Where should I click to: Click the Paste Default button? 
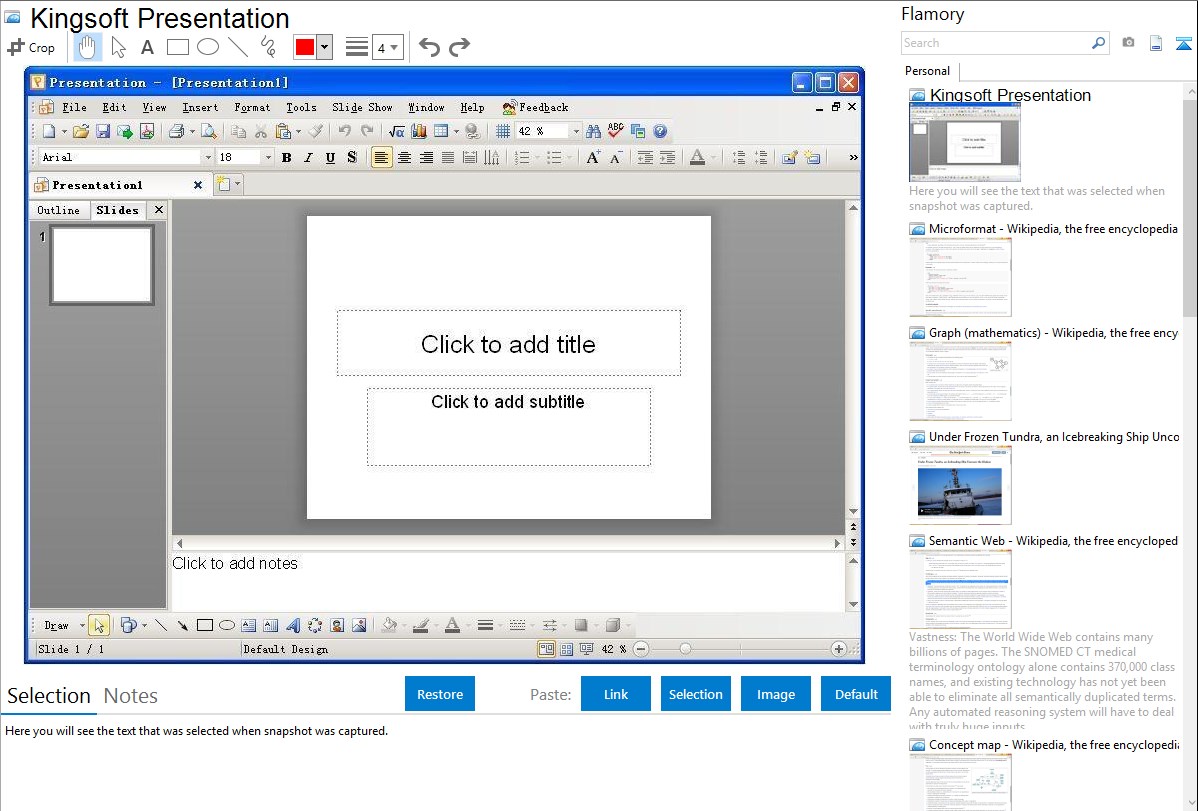click(856, 694)
